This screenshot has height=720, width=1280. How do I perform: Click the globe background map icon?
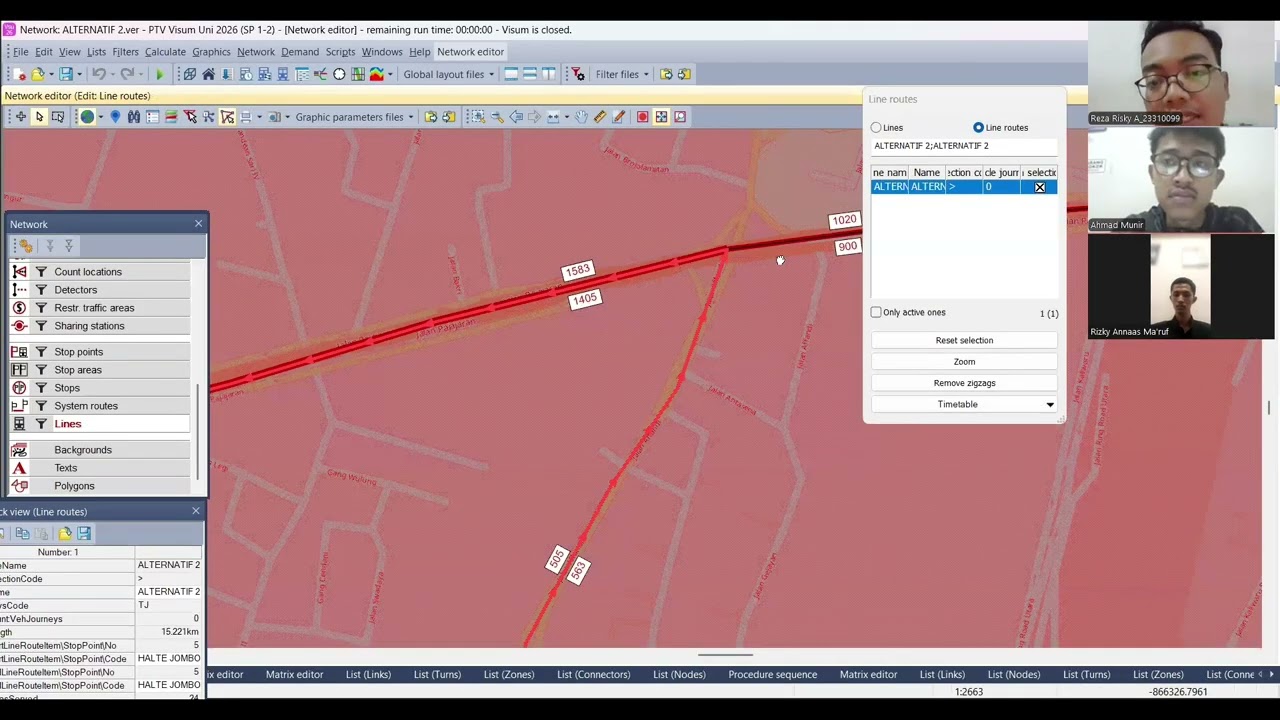(x=87, y=117)
